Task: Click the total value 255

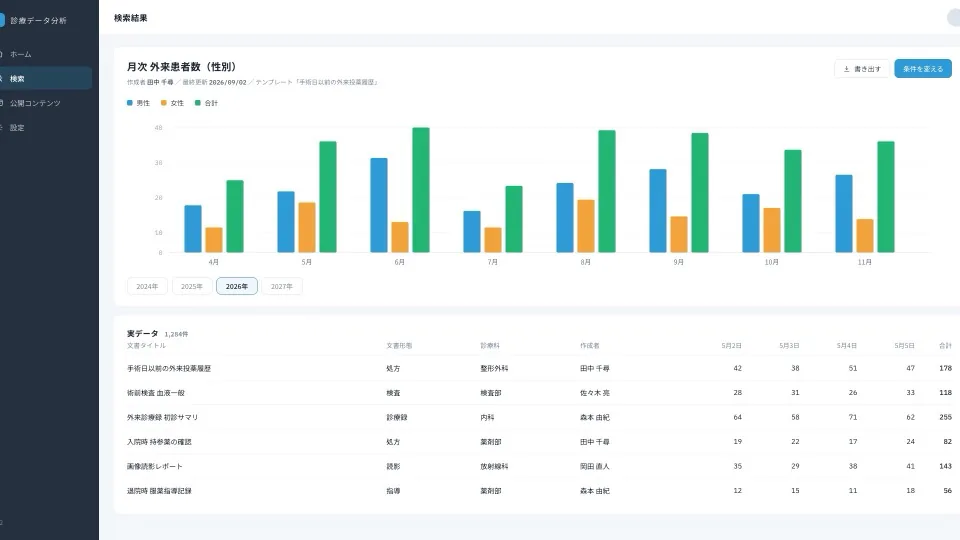Action: [x=945, y=417]
